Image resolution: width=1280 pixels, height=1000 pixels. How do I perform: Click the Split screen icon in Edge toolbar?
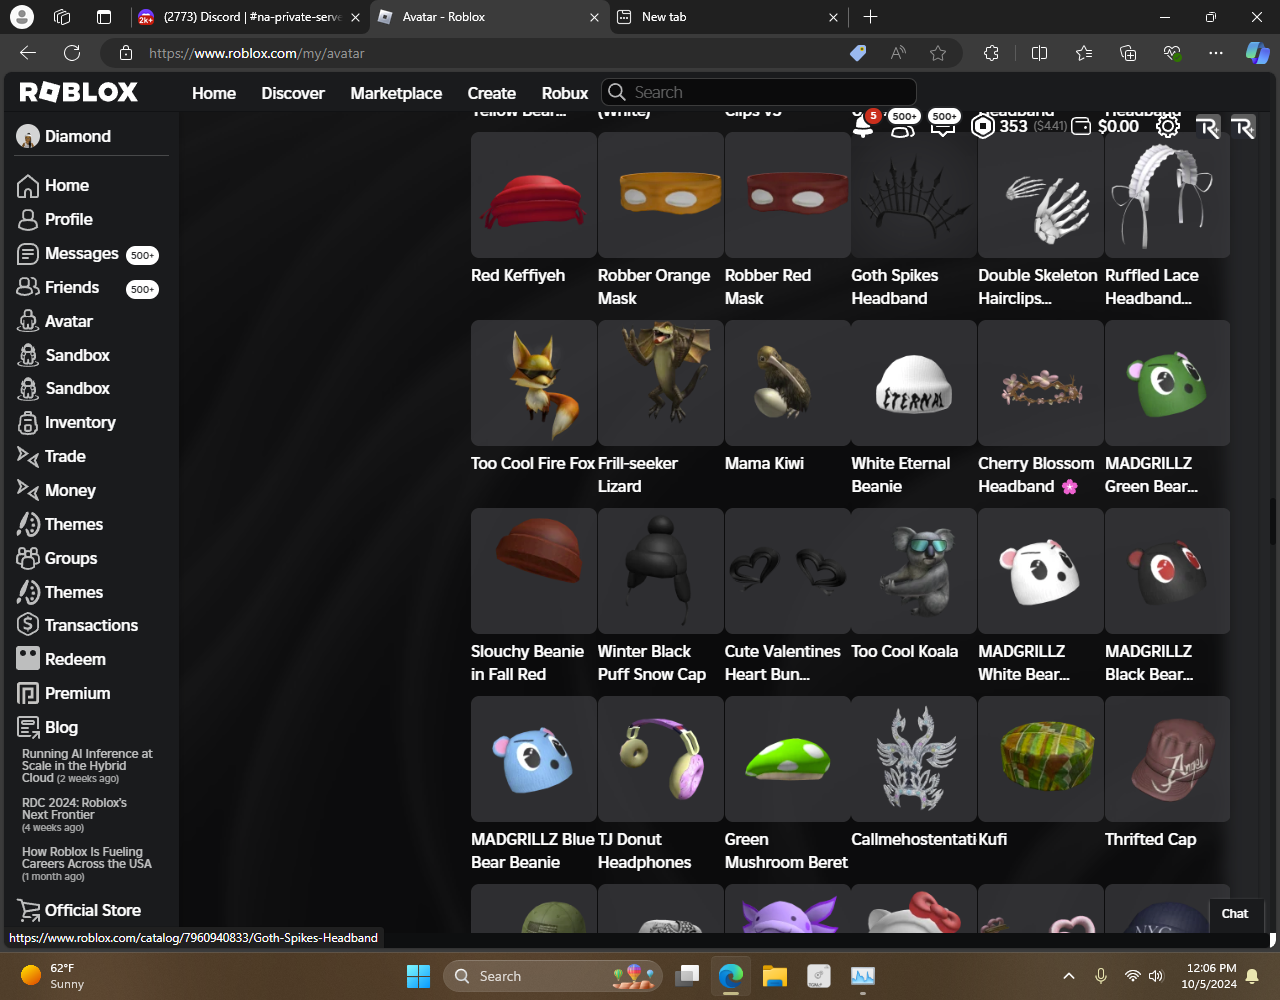click(x=1039, y=53)
